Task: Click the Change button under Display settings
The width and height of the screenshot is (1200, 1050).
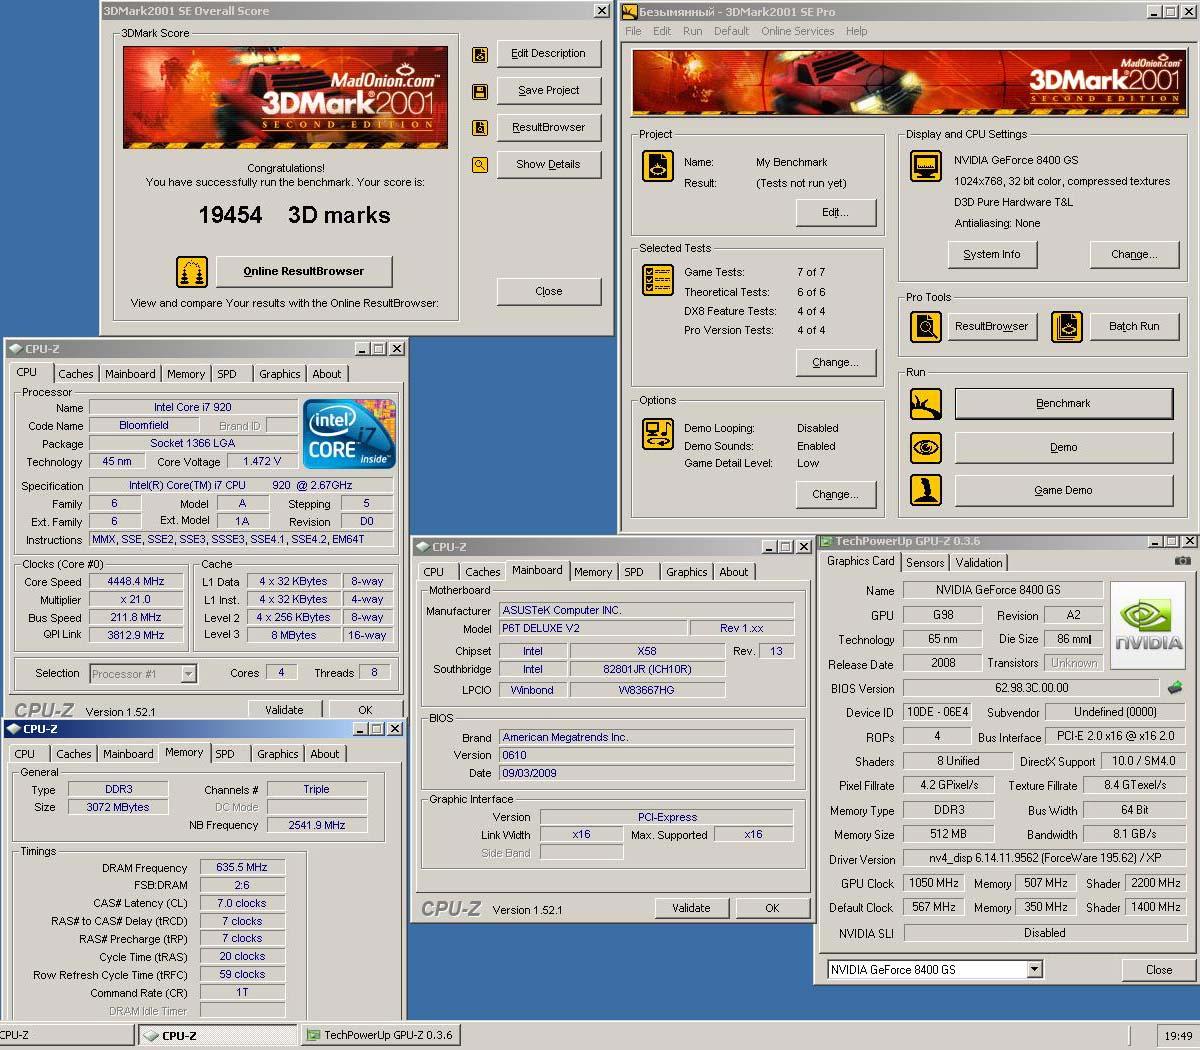Action: click(x=1134, y=255)
